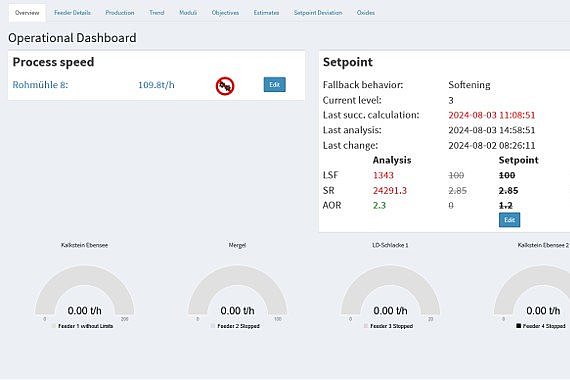570x380 pixels.
Task: Go to the Oxides tab
Action: [x=366, y=13]
